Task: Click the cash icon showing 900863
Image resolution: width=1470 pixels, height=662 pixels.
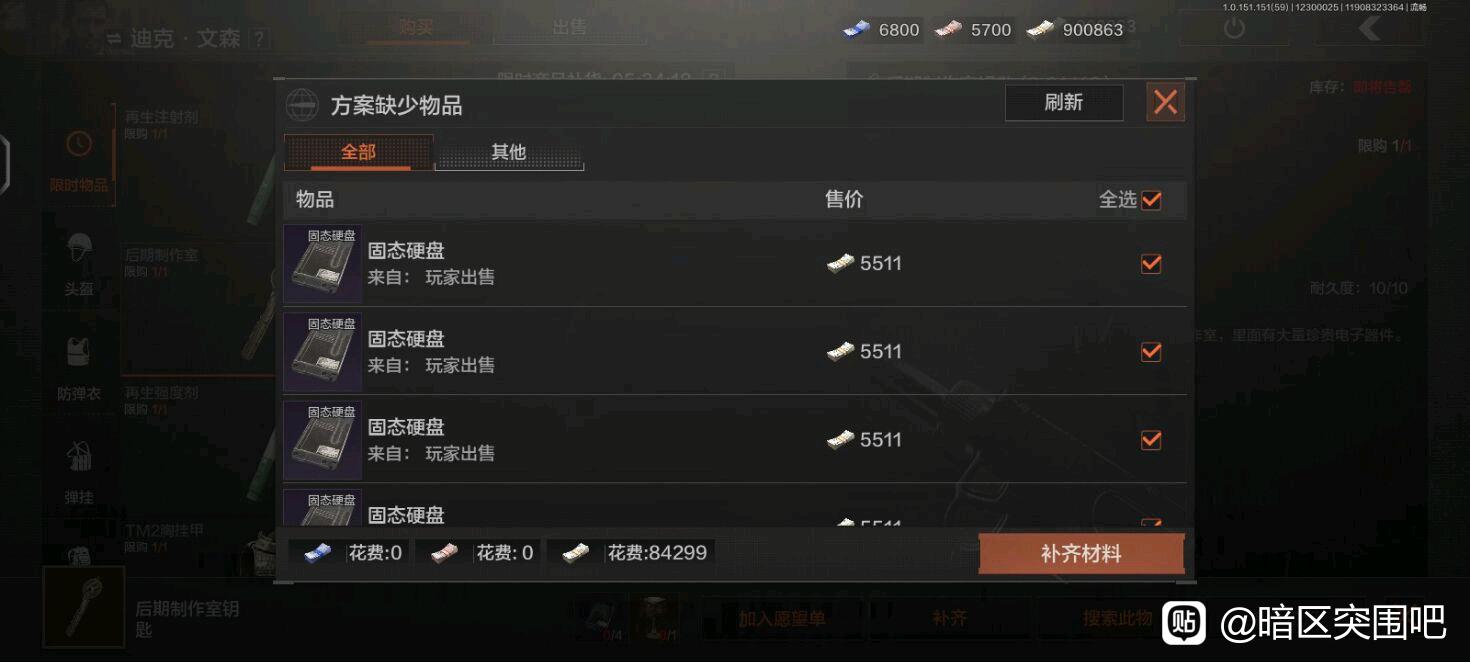Action: coord(1041,30)
